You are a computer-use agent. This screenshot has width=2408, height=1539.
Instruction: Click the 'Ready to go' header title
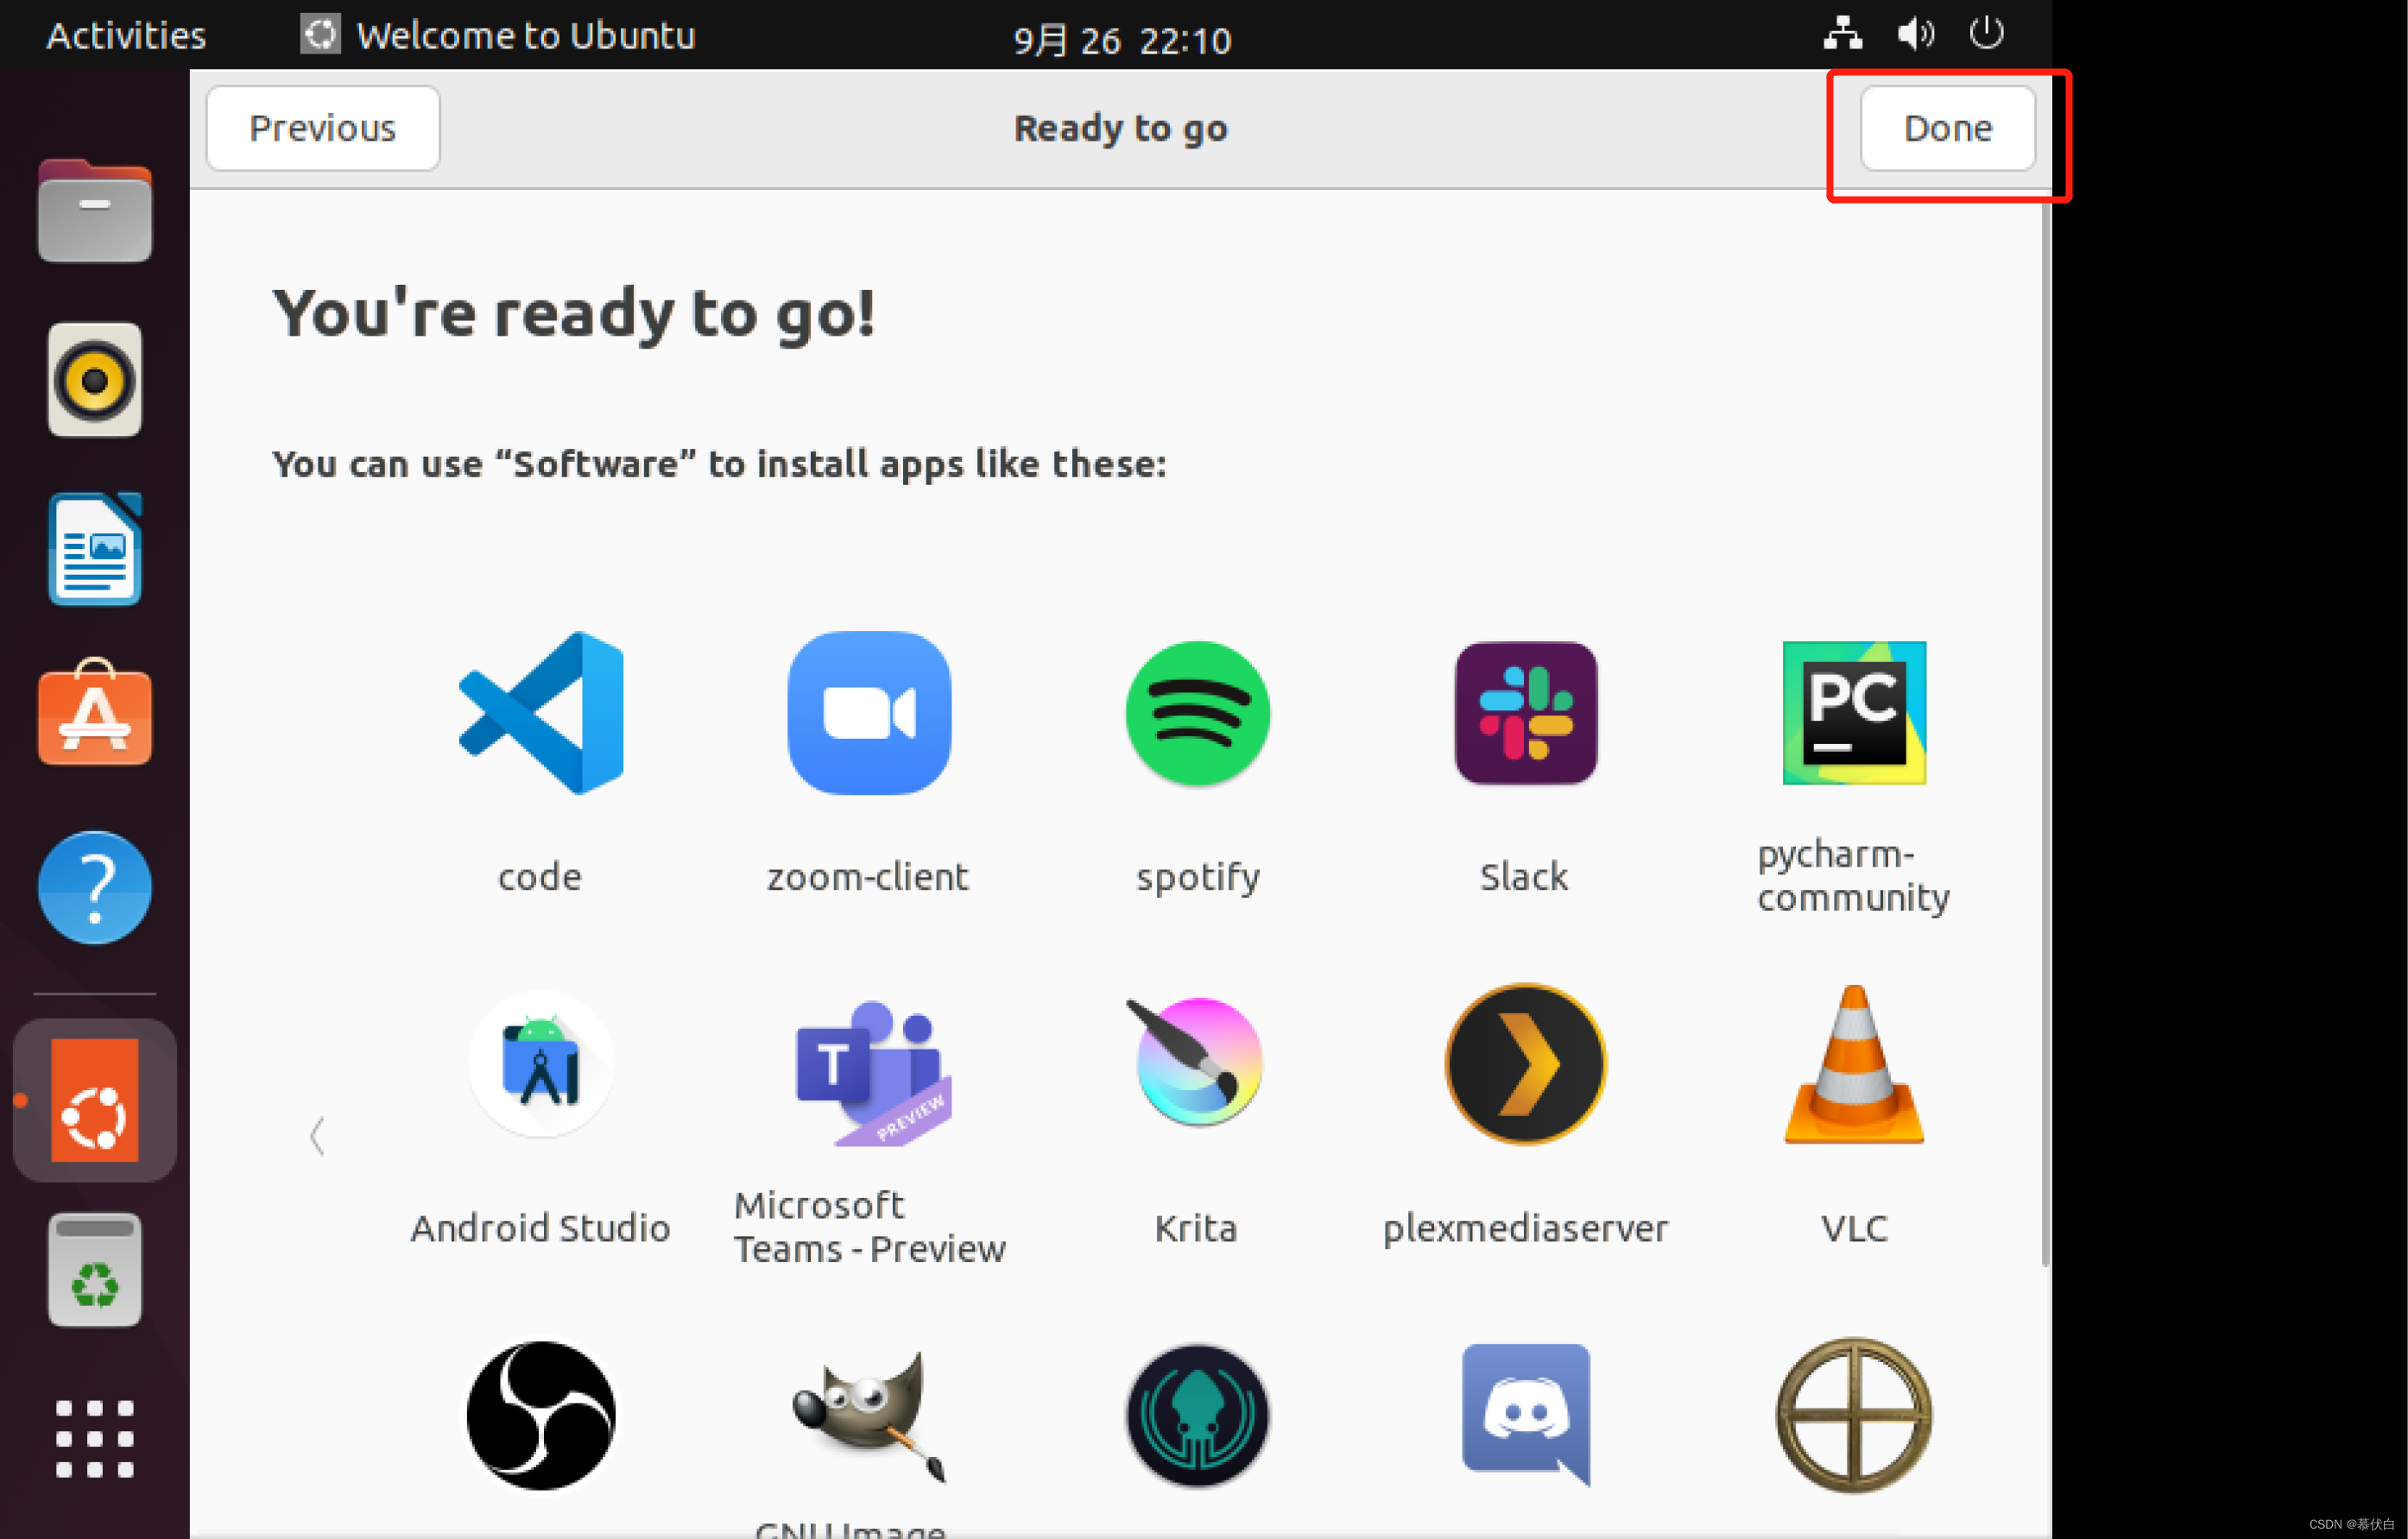(1120, 130)
